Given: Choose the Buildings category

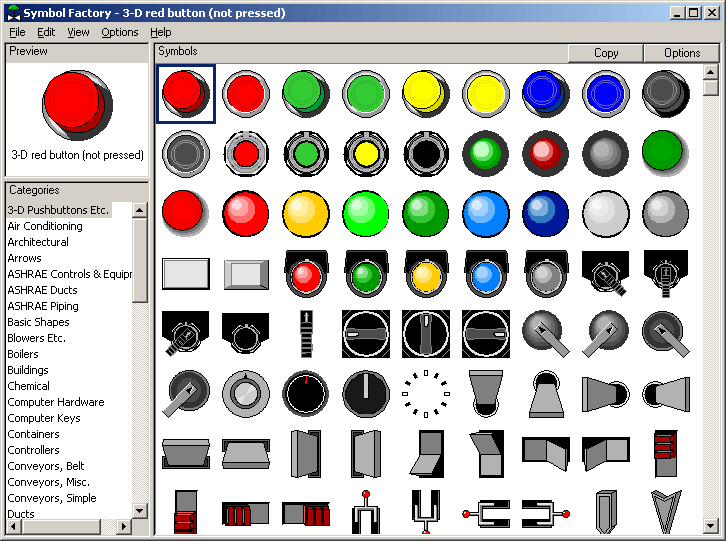Looking at the screenshot, I should click(28, 370).
